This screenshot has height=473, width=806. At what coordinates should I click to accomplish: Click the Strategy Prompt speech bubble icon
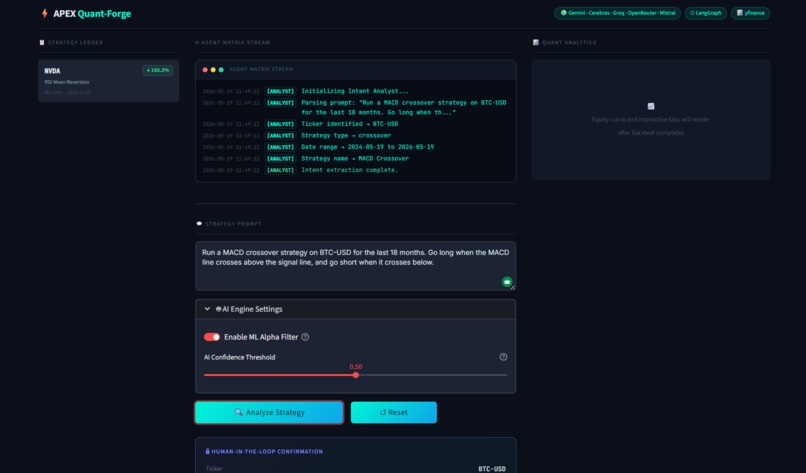tap(199, 224)
